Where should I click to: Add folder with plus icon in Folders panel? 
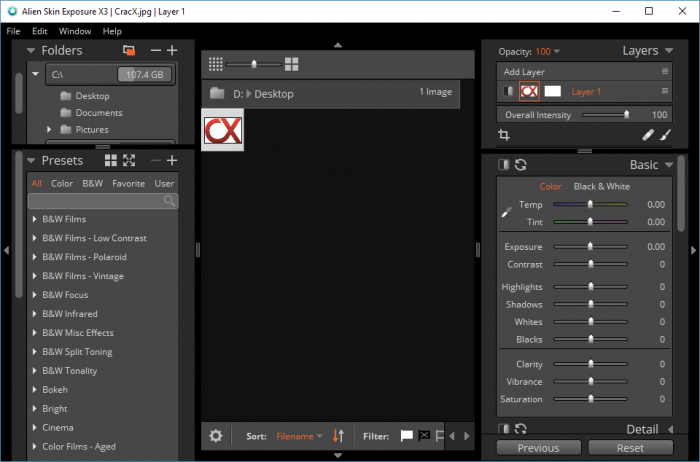(172, 50)
